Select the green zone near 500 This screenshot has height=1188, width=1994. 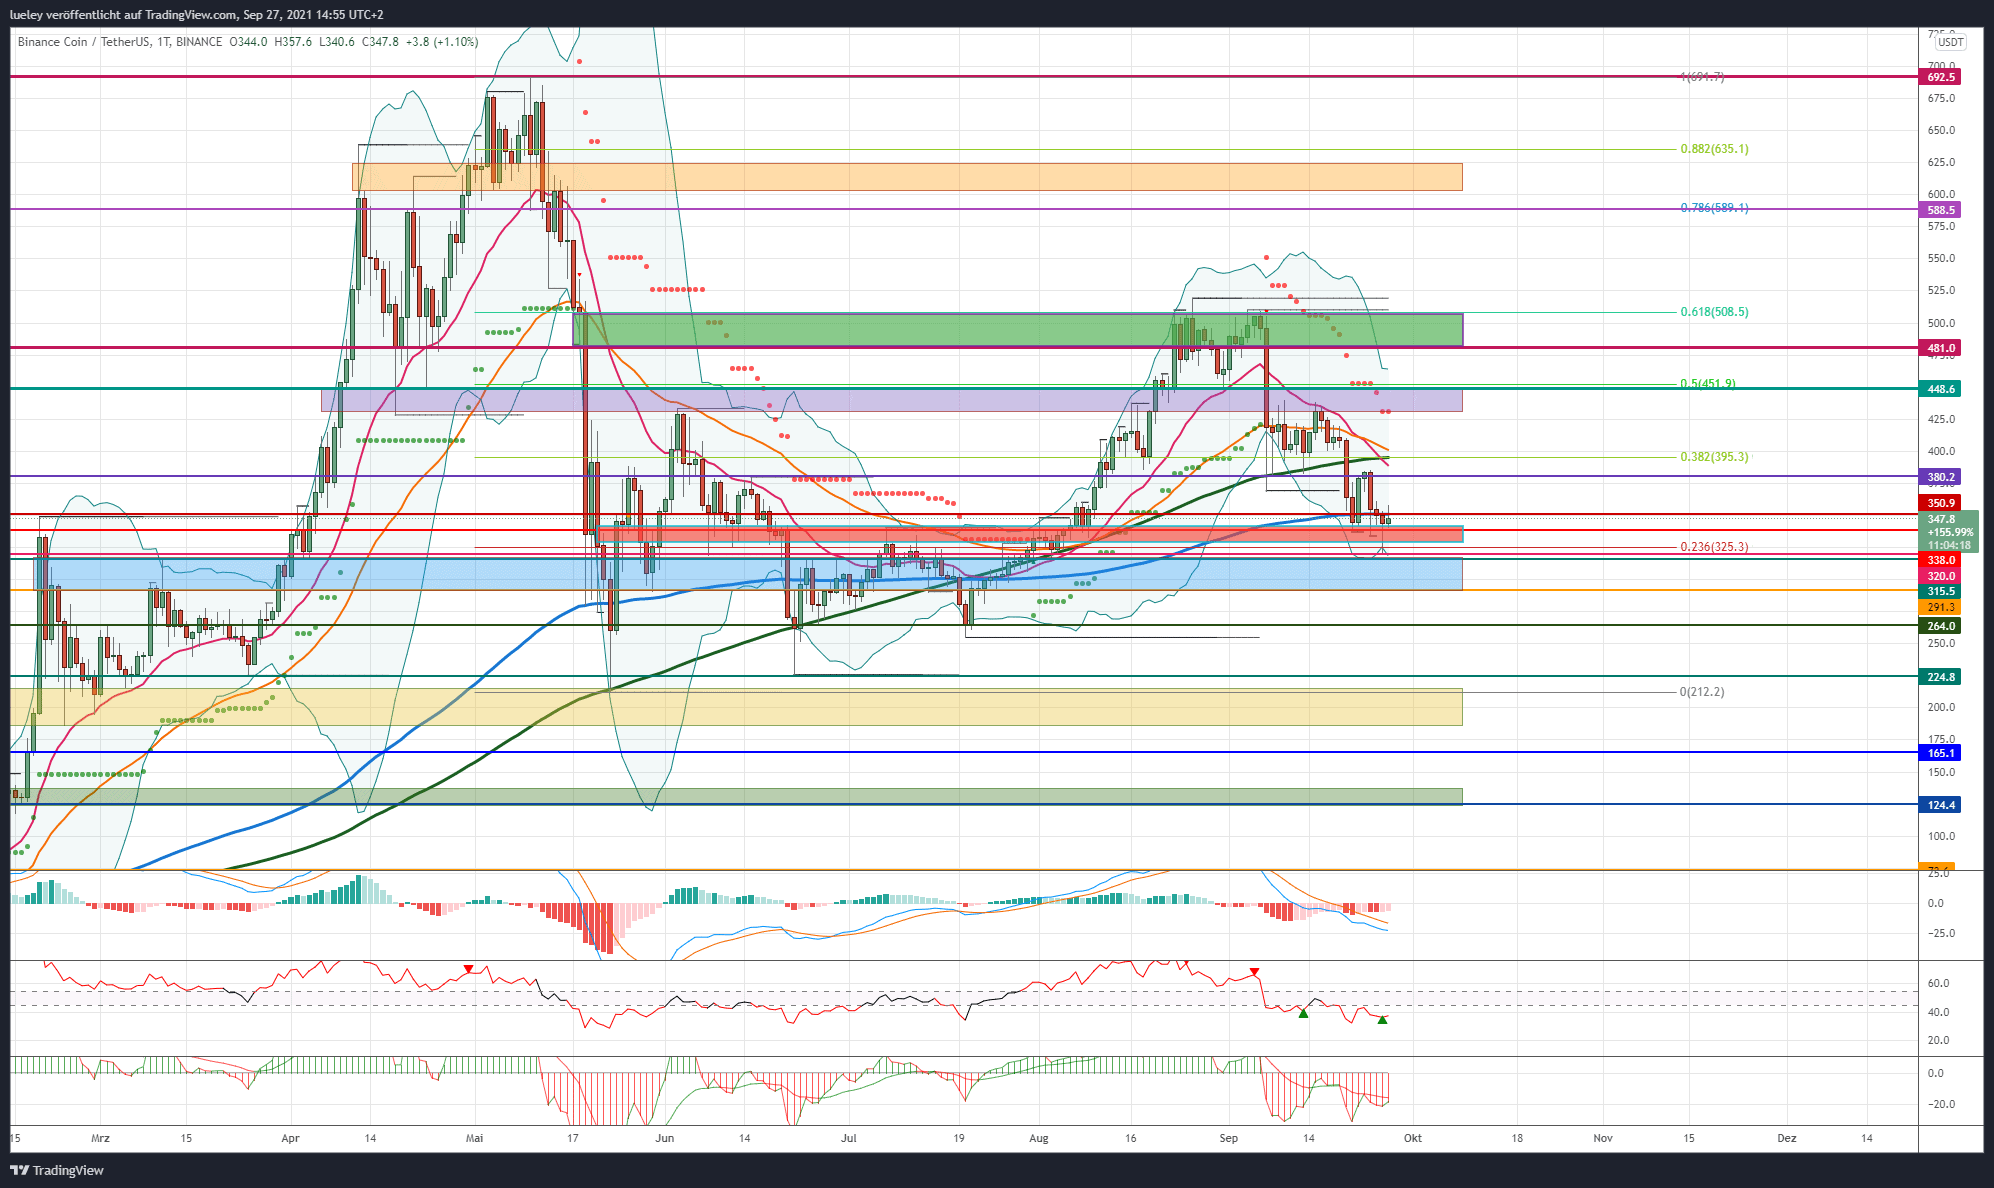click(x=1018, y=330)
